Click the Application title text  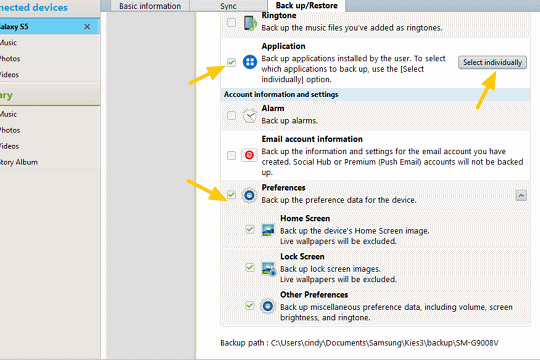point(283,46)
